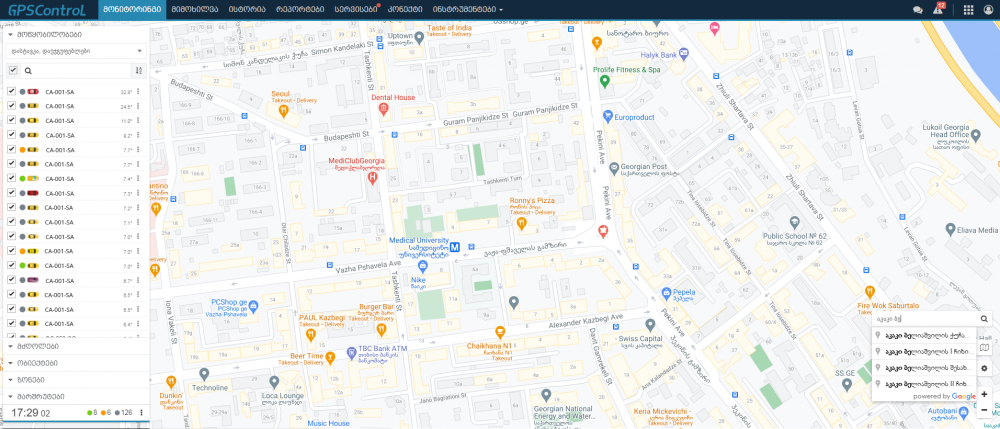Screen dimensions: 1000x429
Task: Uncheck the device row showing 24.5°
Action: (x=11, y=106)
